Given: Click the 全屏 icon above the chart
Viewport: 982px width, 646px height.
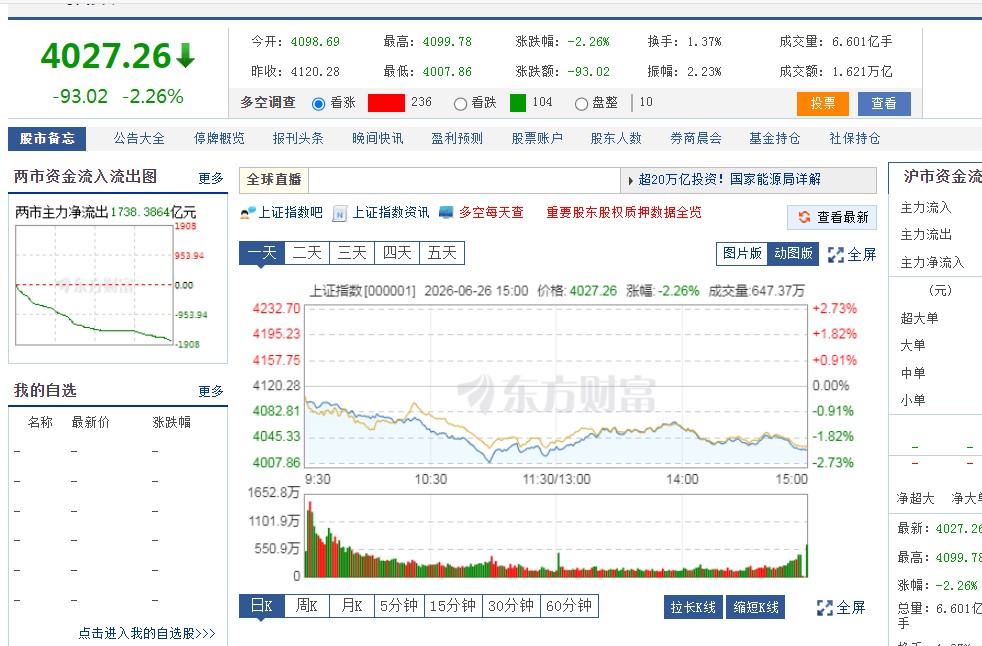Looking at the screenshot, I should click(835, 255).
